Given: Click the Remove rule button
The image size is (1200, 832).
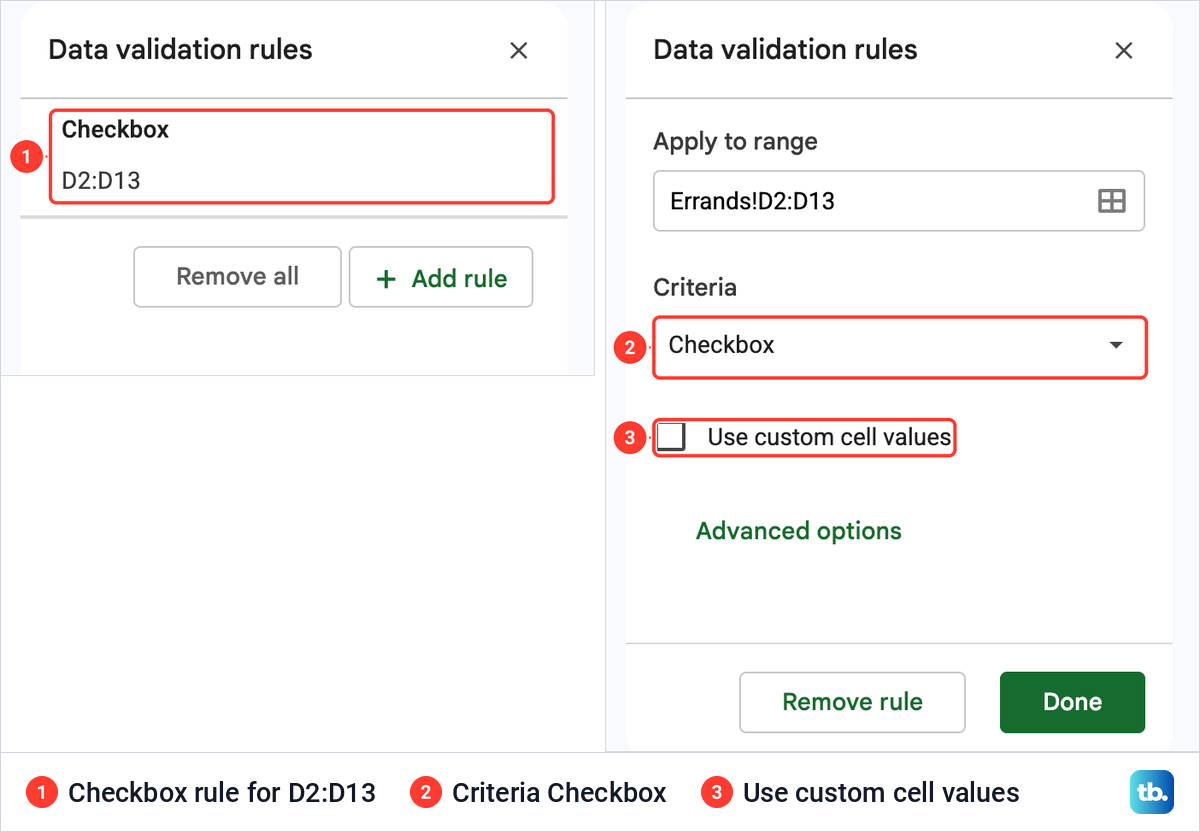Looking at the screenshot, I should pyautogui.click(x=852, y=702).
